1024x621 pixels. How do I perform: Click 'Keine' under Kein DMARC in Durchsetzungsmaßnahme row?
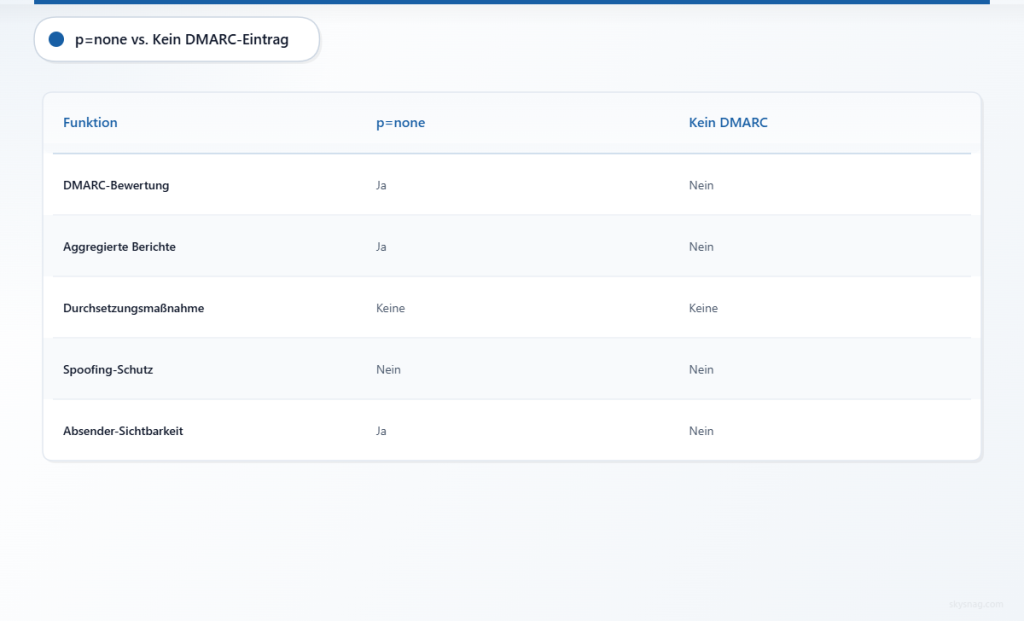tap(703, 308)
